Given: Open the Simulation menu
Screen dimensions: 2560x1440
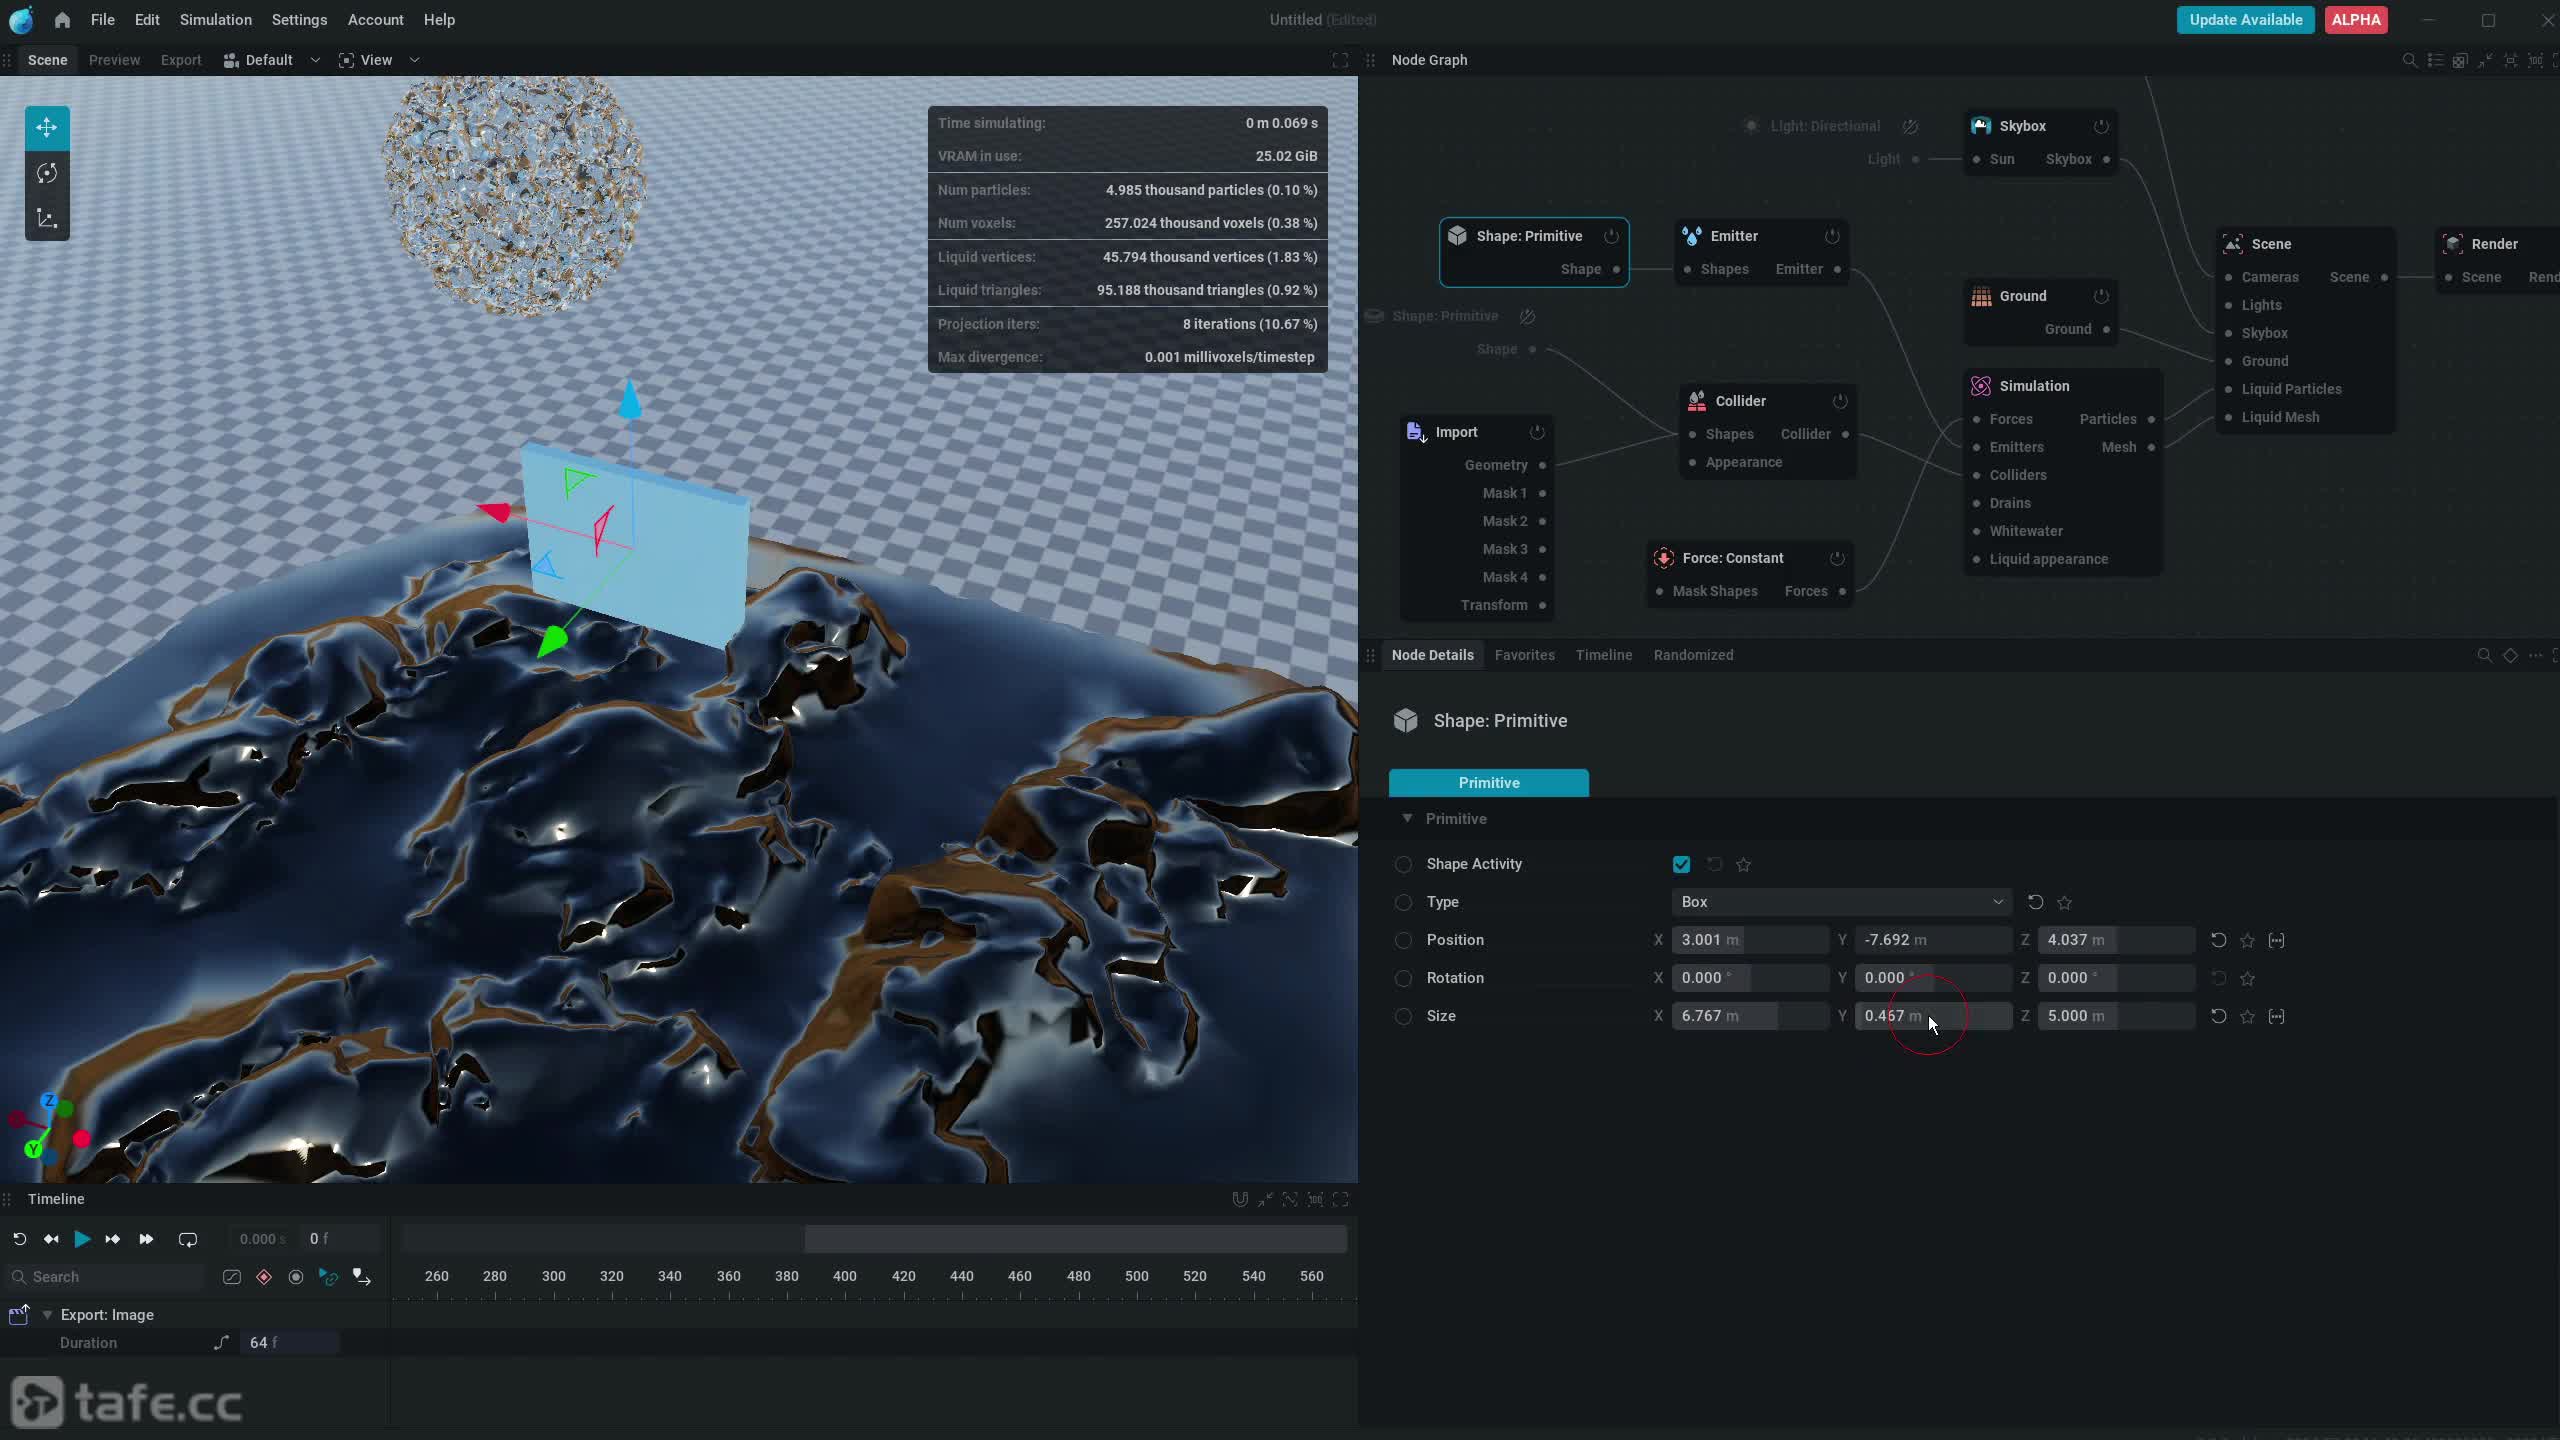Looking at the screenshot, I should (x=216, y=20).
